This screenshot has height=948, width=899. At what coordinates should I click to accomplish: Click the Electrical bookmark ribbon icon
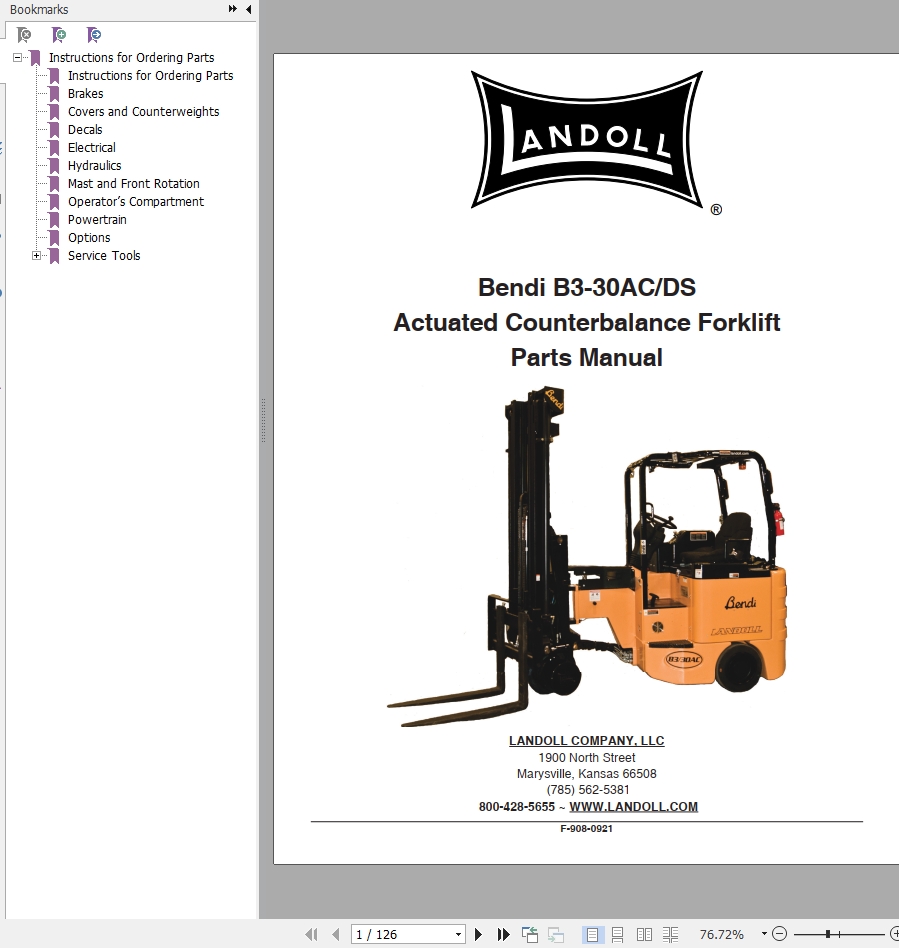click(54, 148)
